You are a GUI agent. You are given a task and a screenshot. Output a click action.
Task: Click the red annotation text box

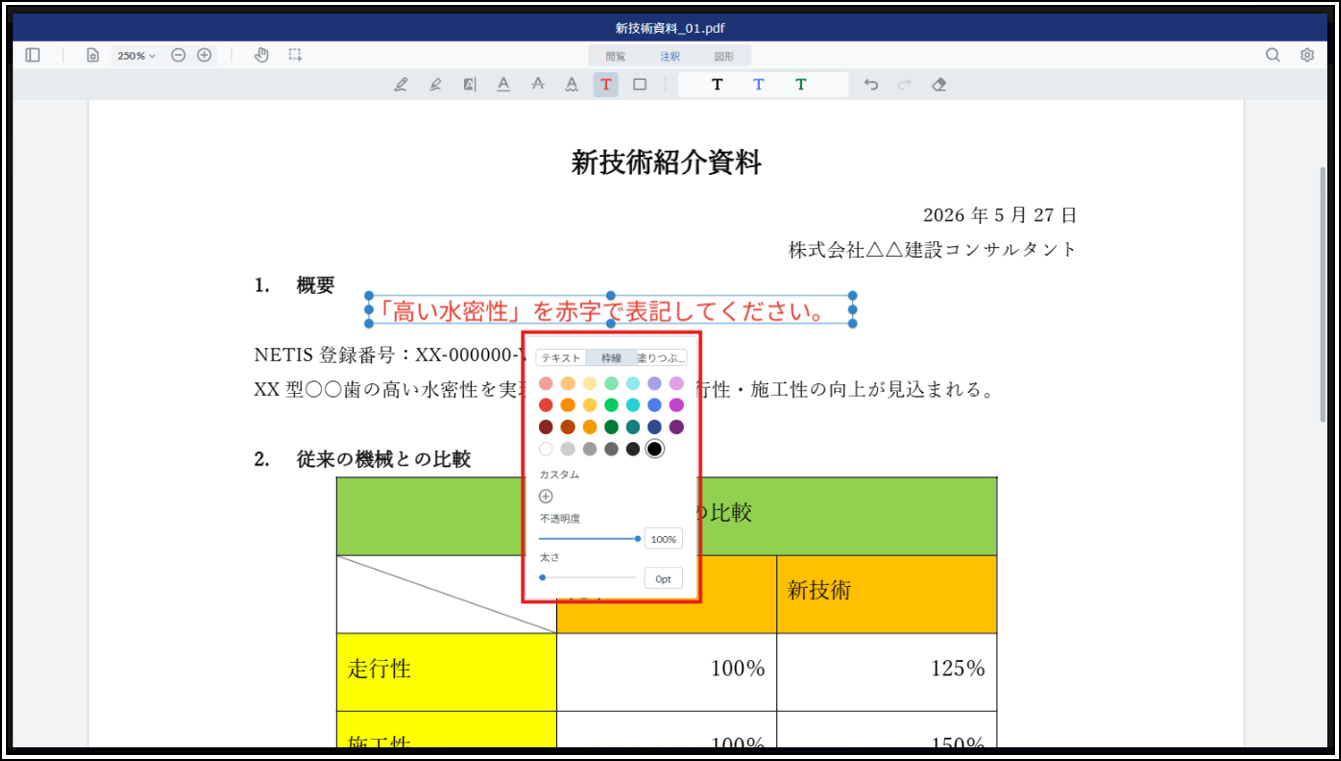pyautogui.click(x=611, y=310)
